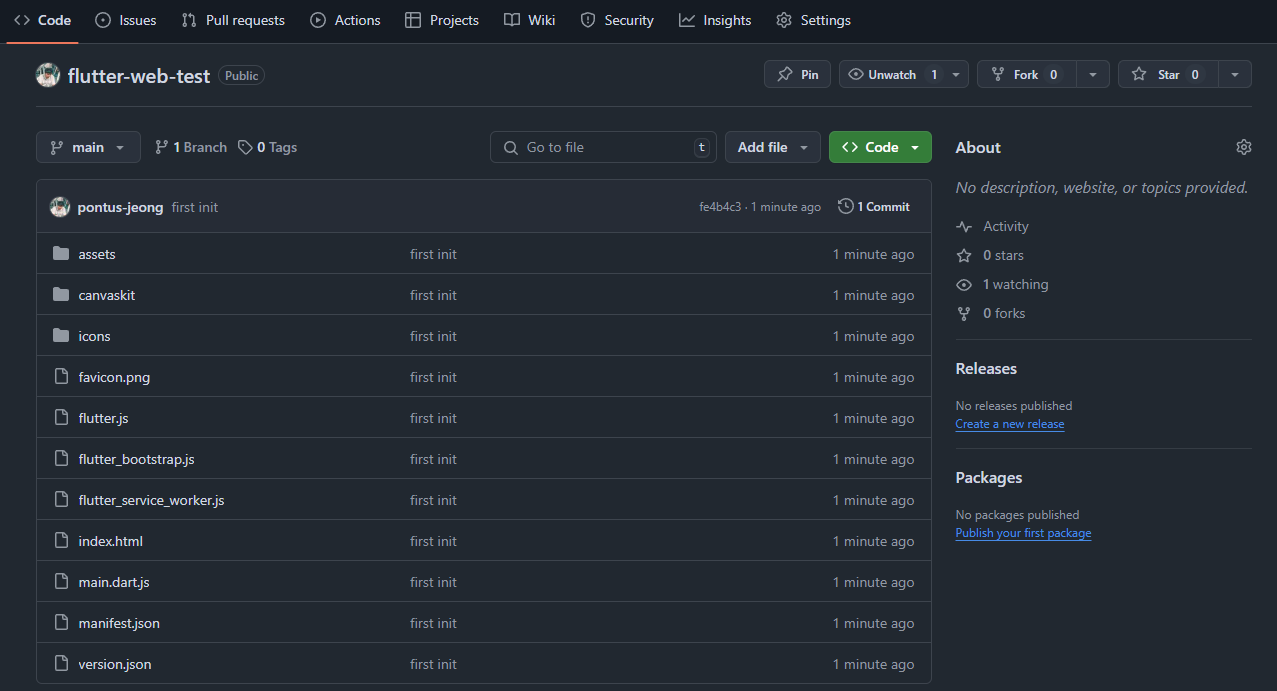
Task: Click pontus-jeong avatar in commit header
Action: point(60,207)
